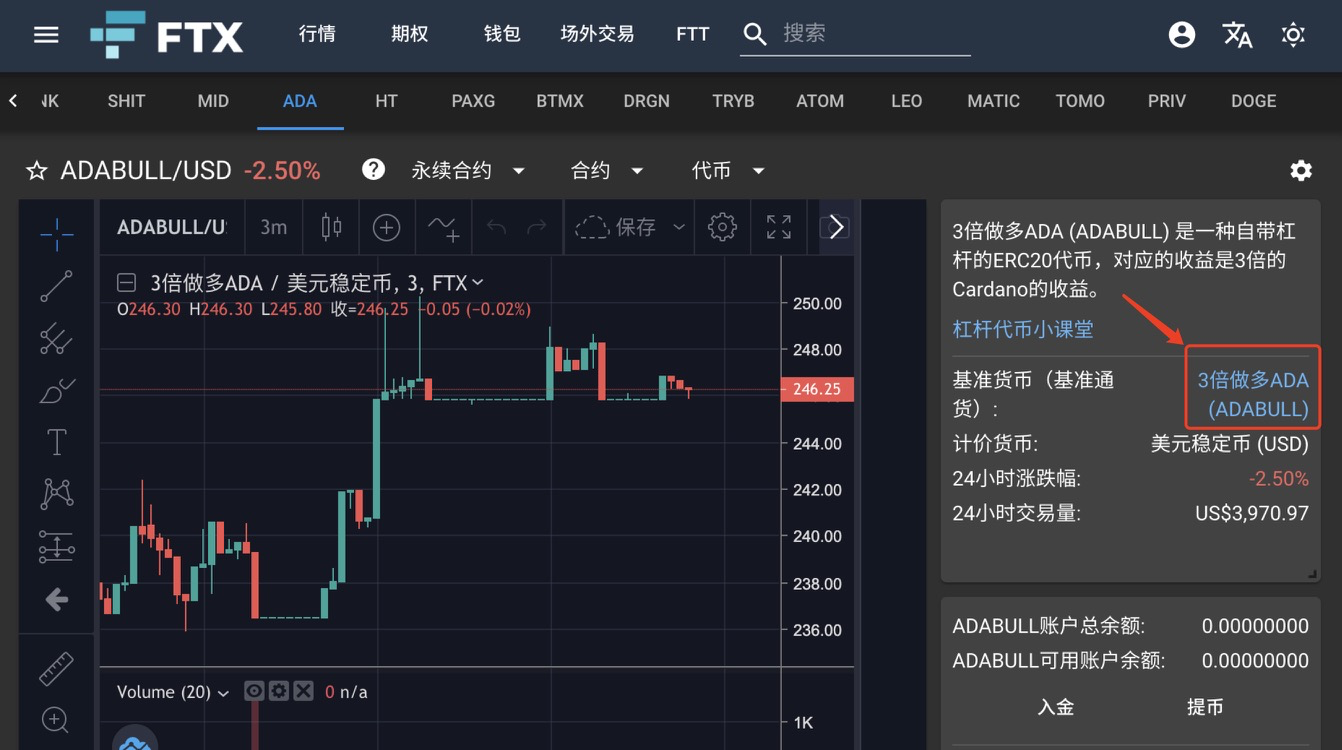This screenshot has width=1342, height=750.
Task: Click the 保存 cloud save button
Action: [616, 227]
